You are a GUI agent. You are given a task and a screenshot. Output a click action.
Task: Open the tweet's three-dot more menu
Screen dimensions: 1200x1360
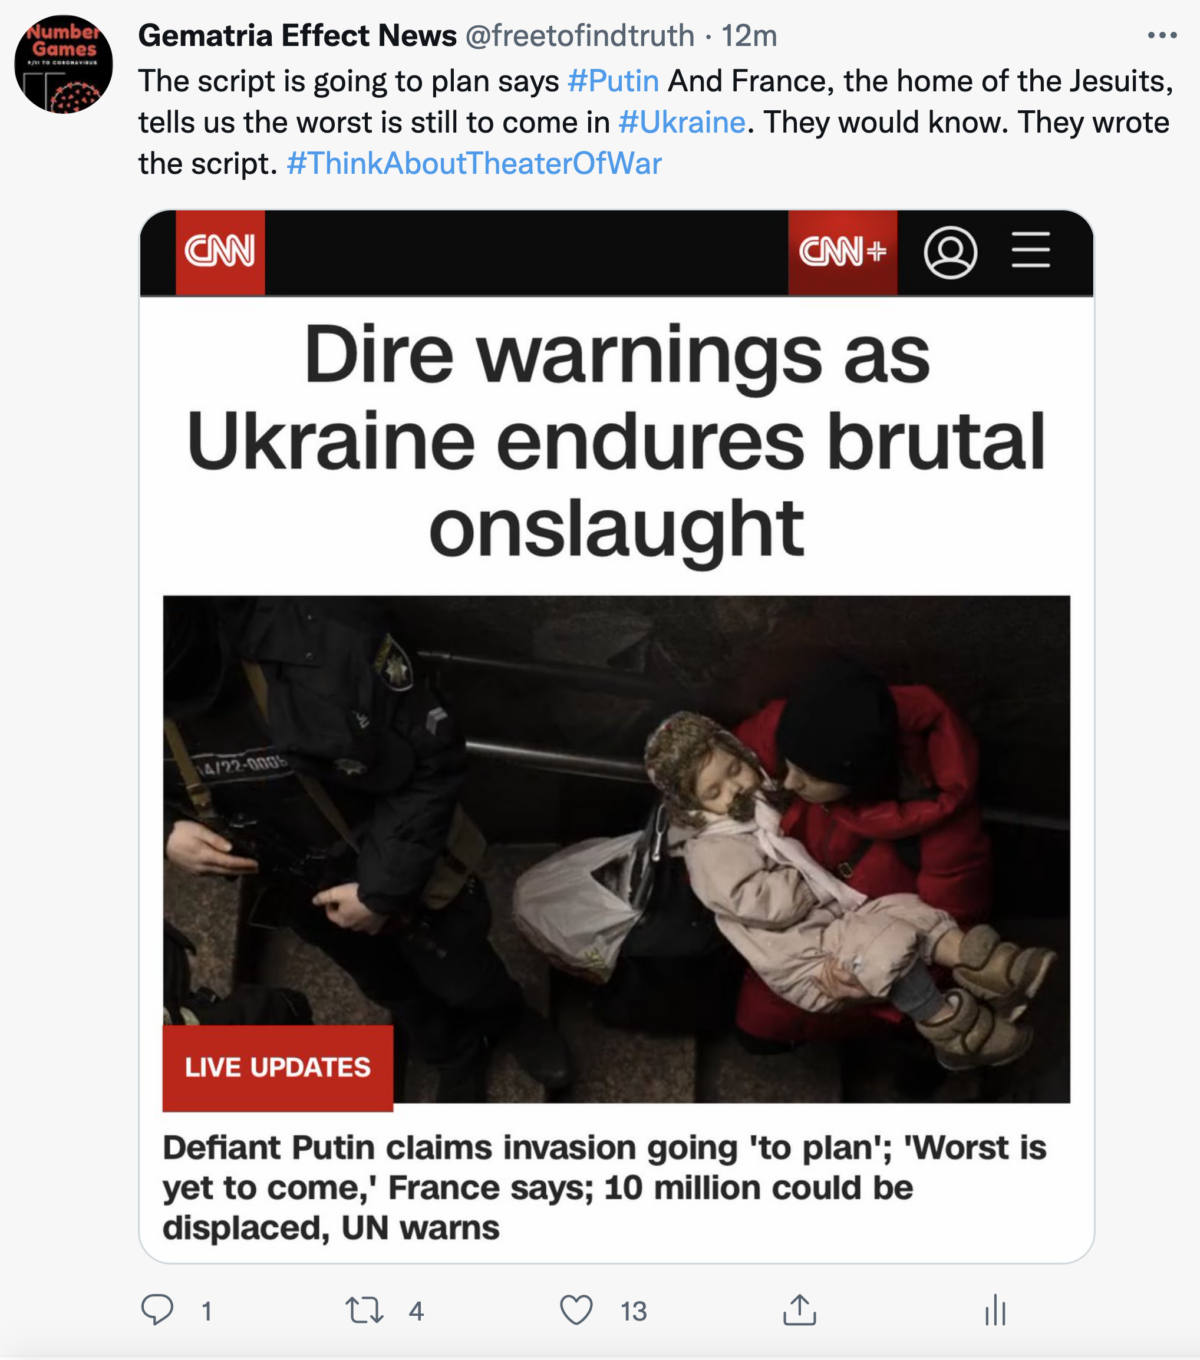coord(1162,35)
